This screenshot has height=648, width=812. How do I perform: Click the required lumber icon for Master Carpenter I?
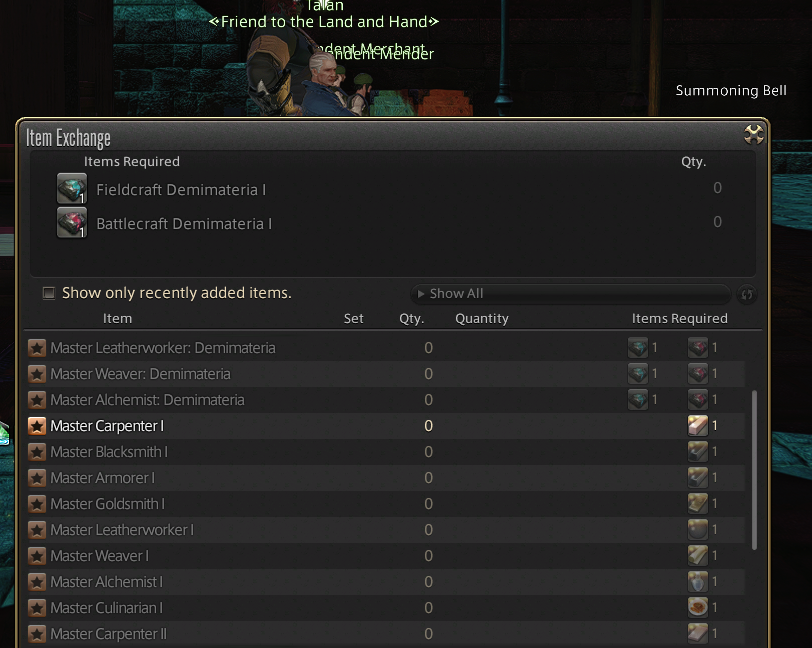698,426
